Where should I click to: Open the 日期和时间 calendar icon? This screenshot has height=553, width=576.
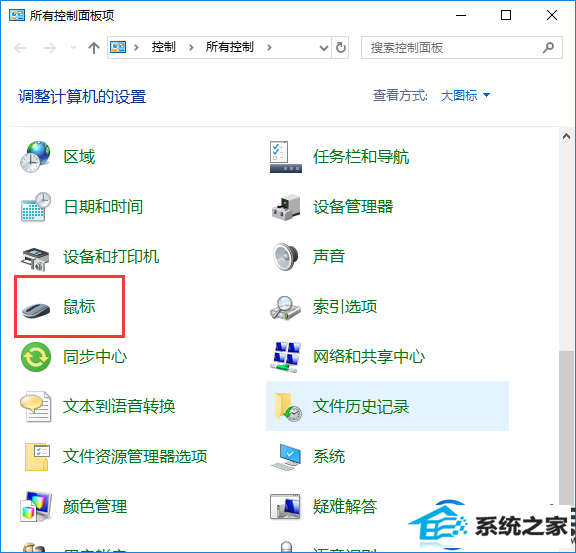coord(36,207)
